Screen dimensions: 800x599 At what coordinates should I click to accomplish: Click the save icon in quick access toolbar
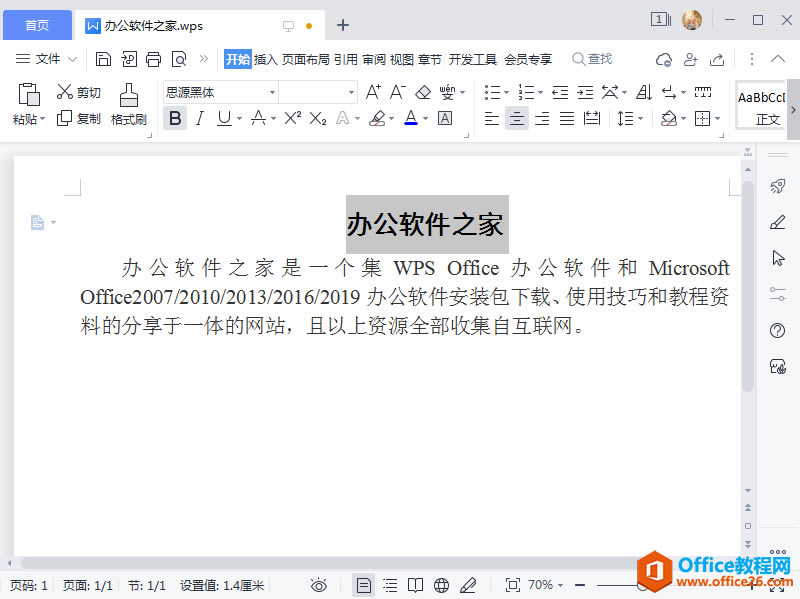coord(103,59)
